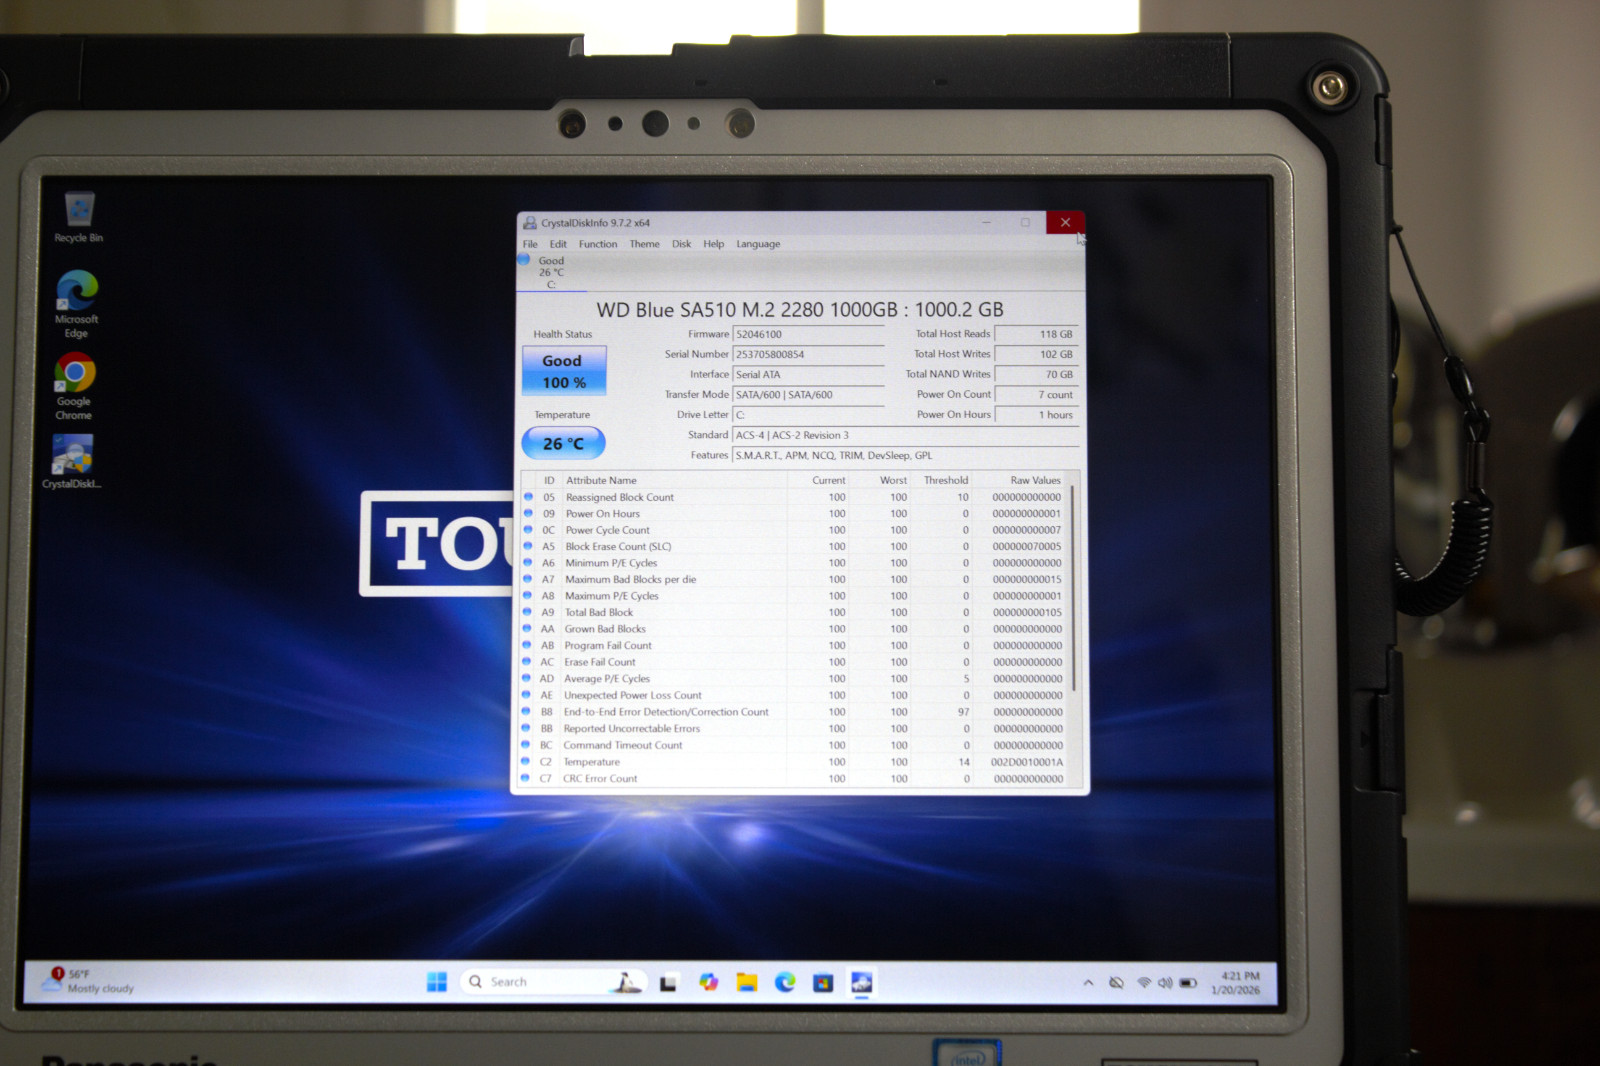Click the Total Host Writes value 102 GB

click(x=1036, y=354)
